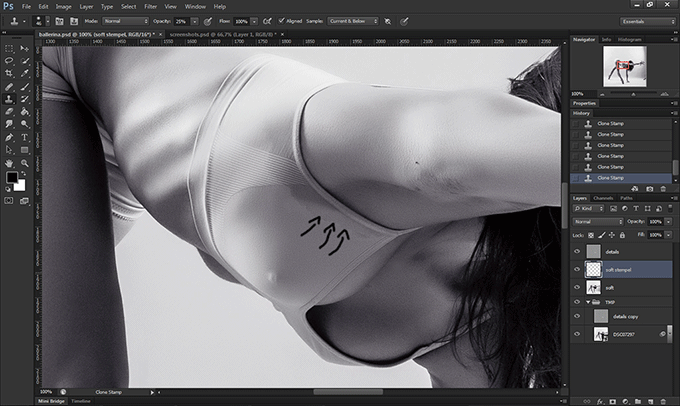Click the foreground color swatch
The height and width of the screenshot is (406, 680).
(x=11, y=177)
